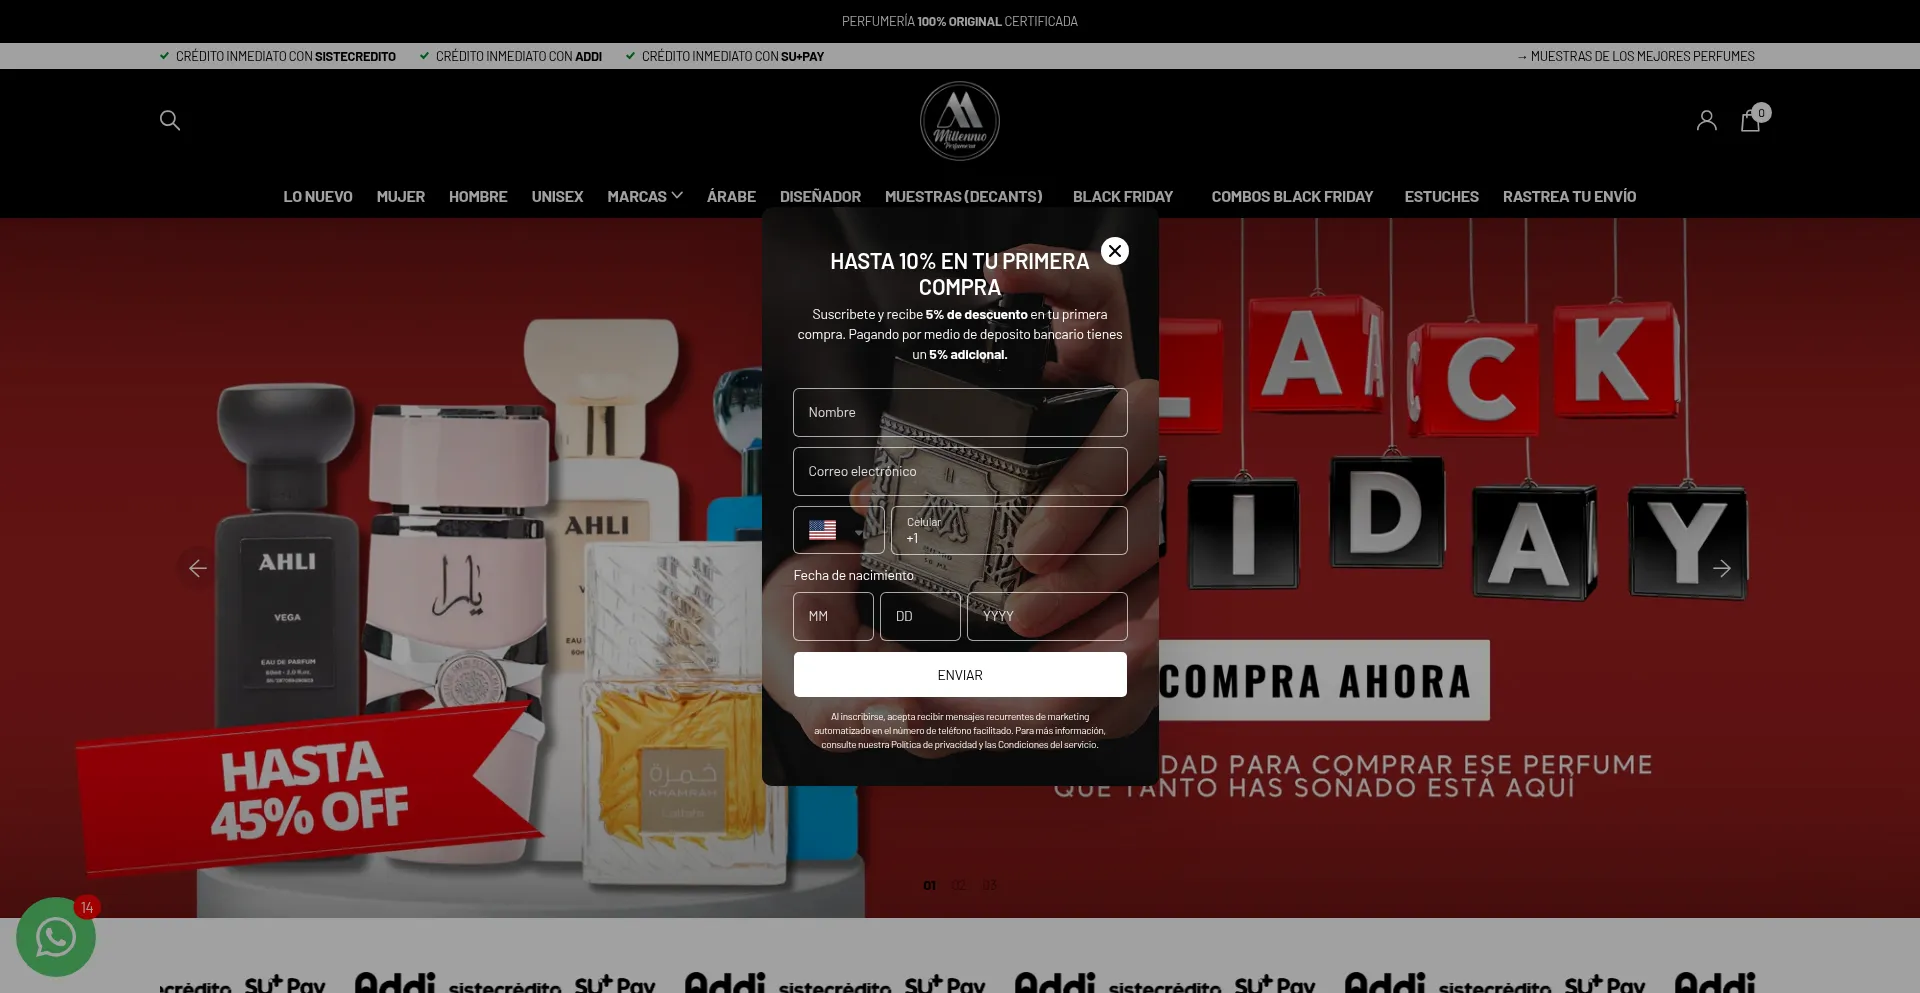Advance to next banner slide arrow
The height and width of the screenshot is (993, 1920).
1721,568
